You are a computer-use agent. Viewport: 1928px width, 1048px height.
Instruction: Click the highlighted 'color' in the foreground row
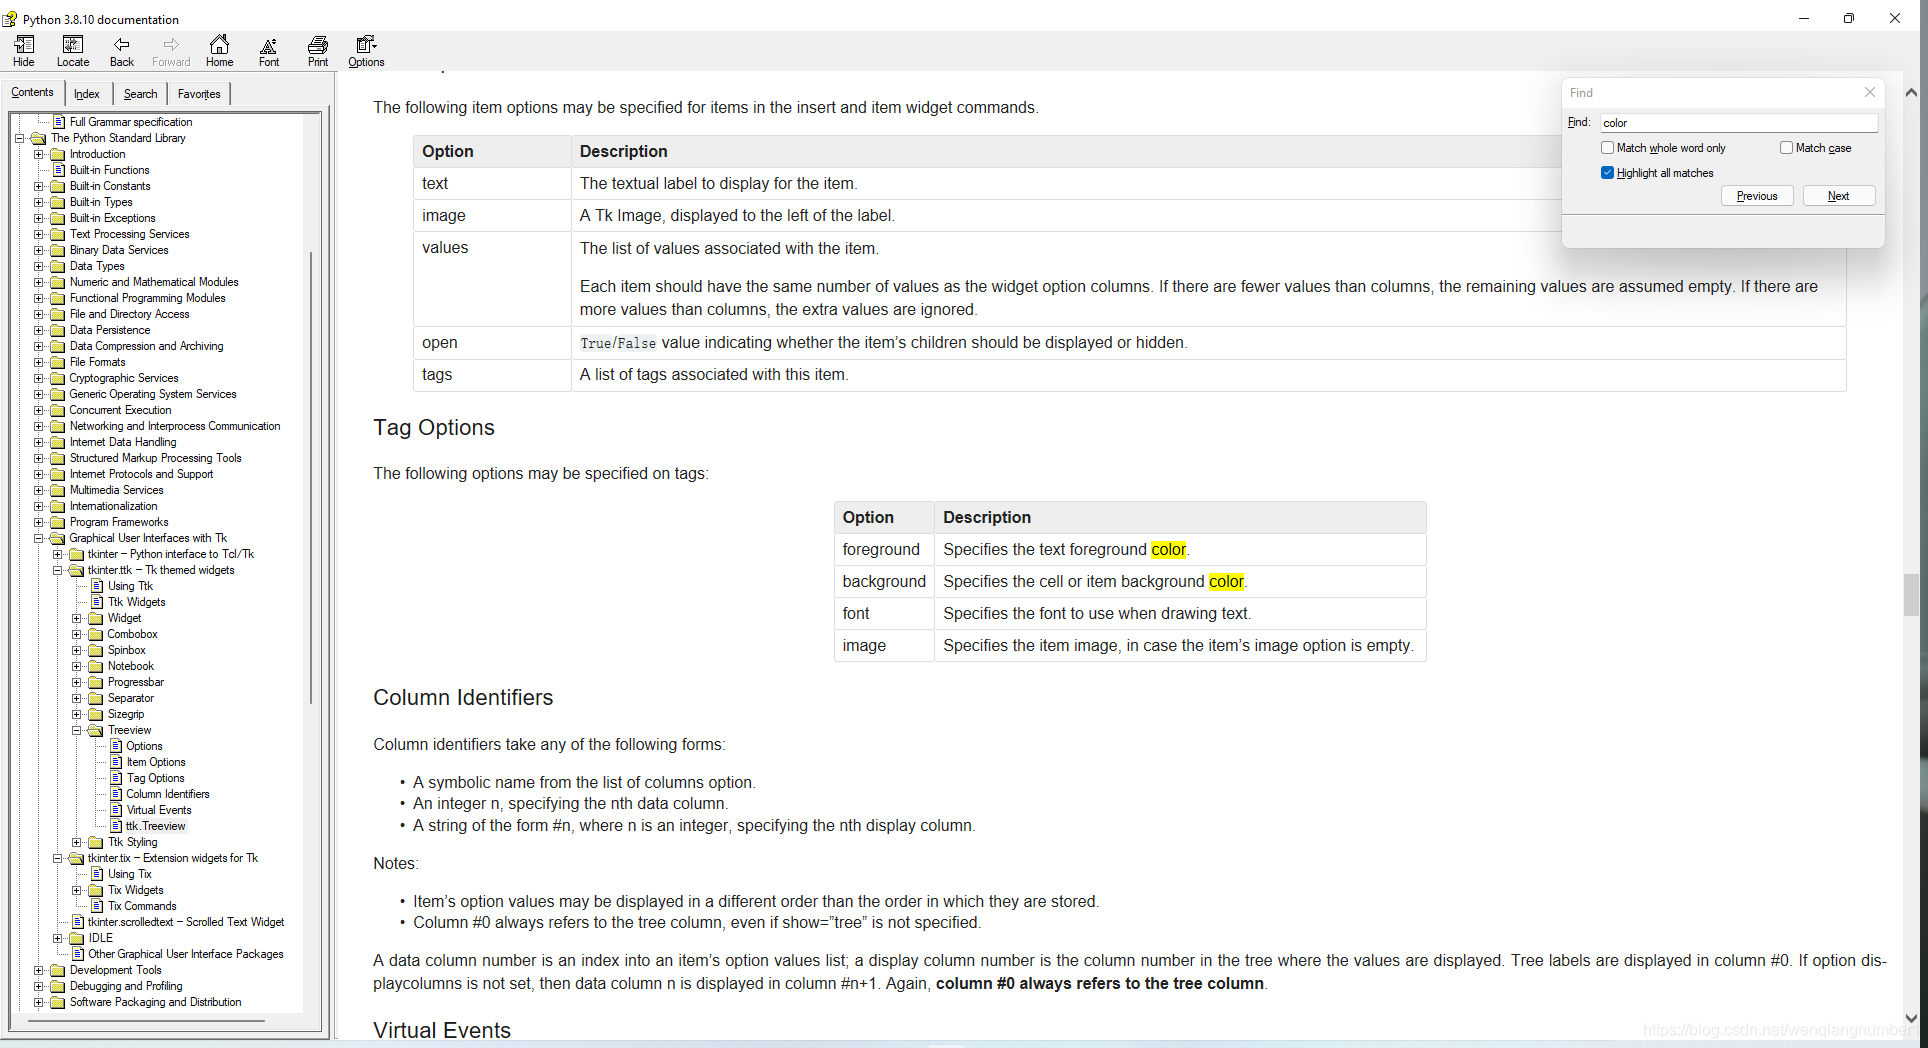click(1168, 550)
